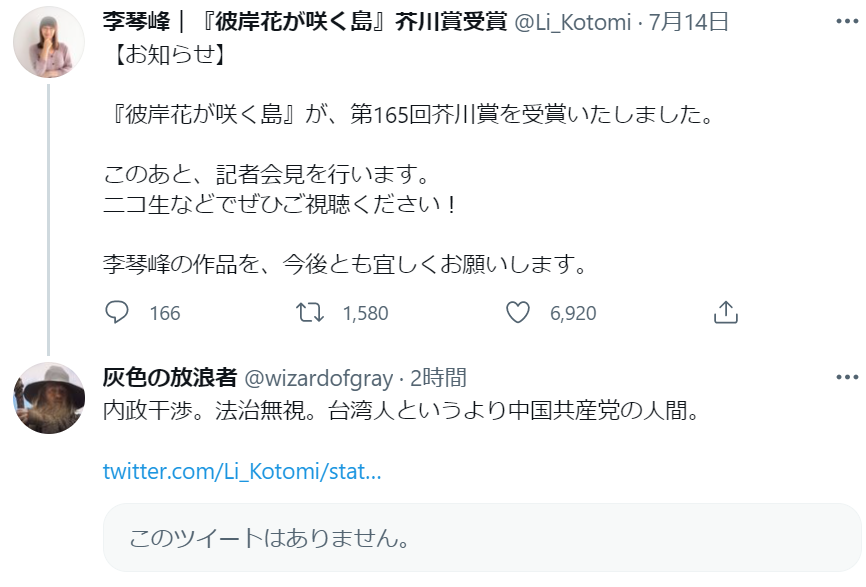Click the 1,580 retweets count

(x=366, y=313)
